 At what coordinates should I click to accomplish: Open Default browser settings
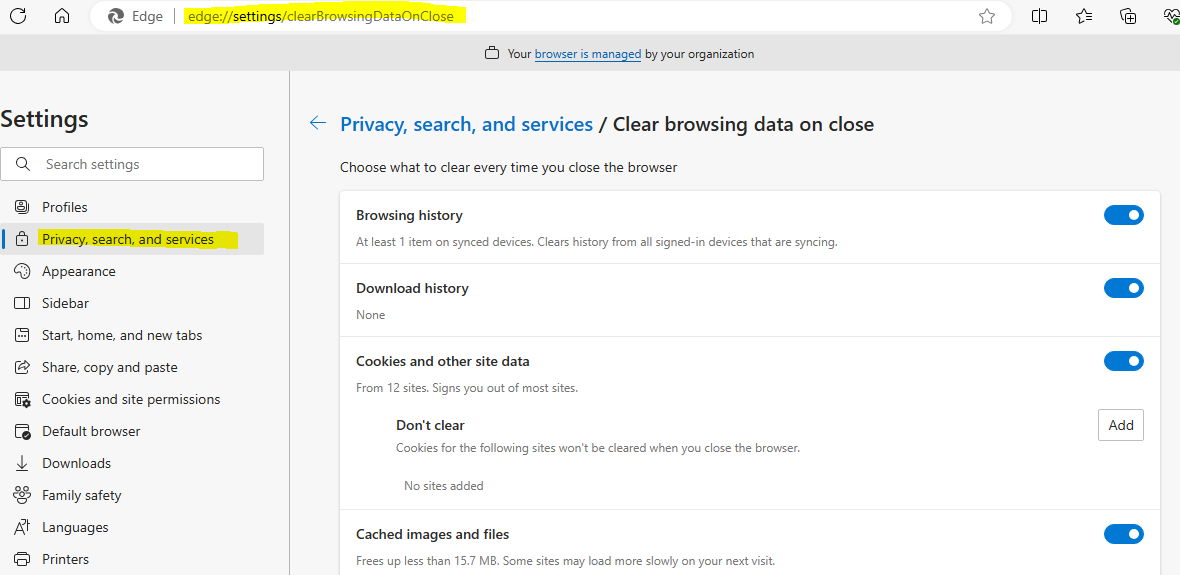click(x=132, y=431)
